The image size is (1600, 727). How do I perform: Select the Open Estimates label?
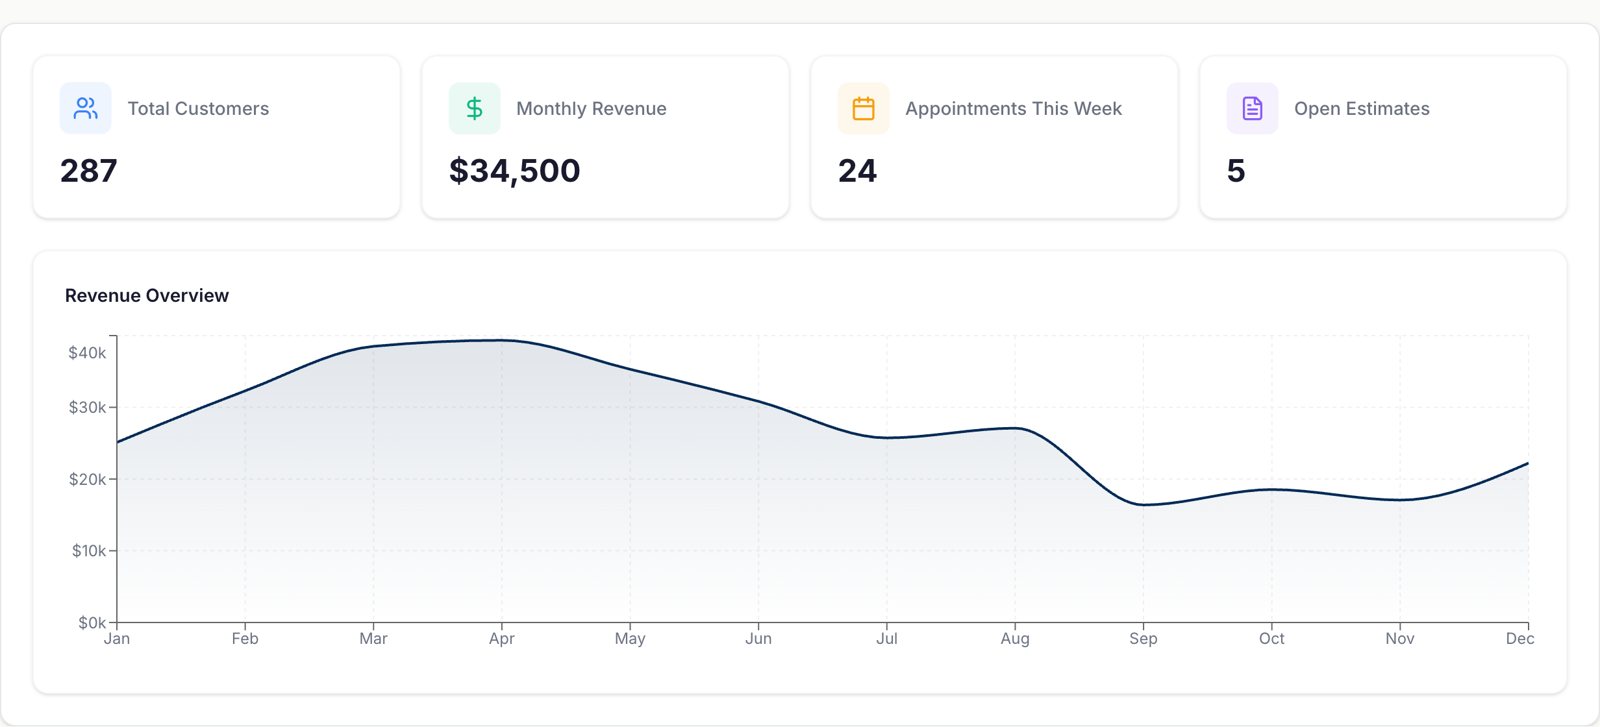(1361, 109)
